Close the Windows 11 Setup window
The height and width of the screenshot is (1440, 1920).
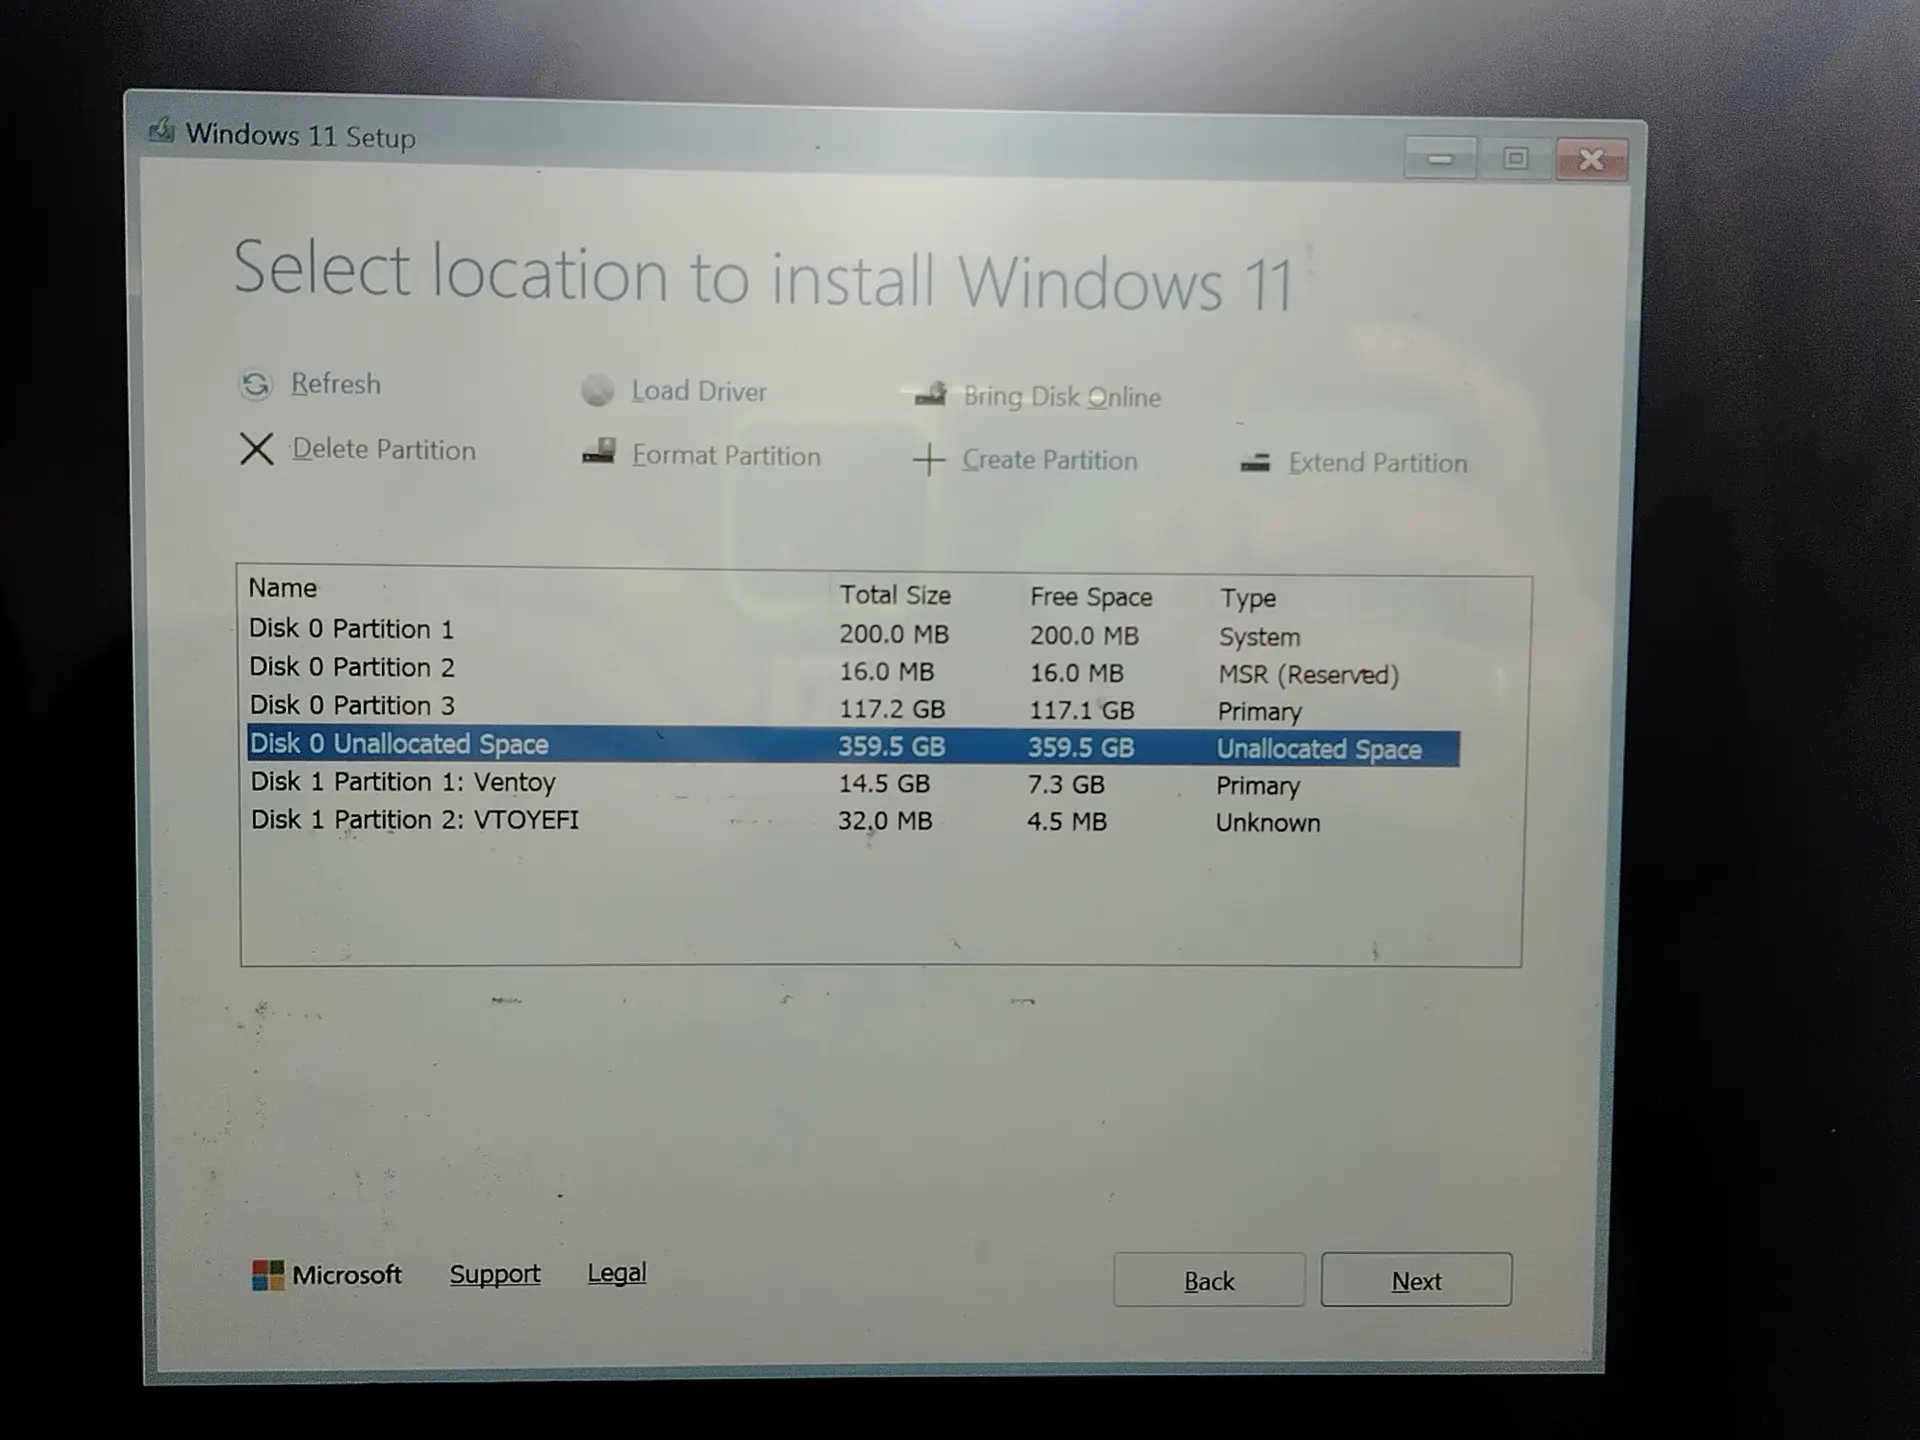[1592, 159]
